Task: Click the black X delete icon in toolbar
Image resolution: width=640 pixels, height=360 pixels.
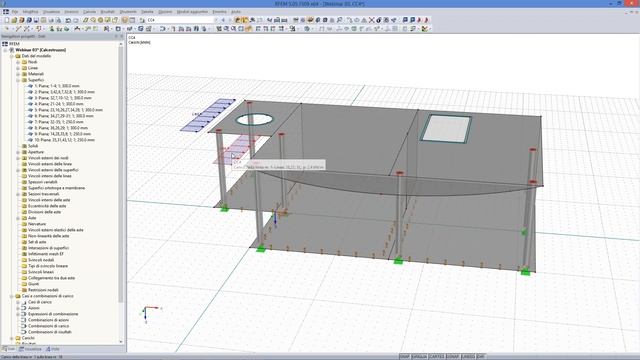Action: point(371,20)
